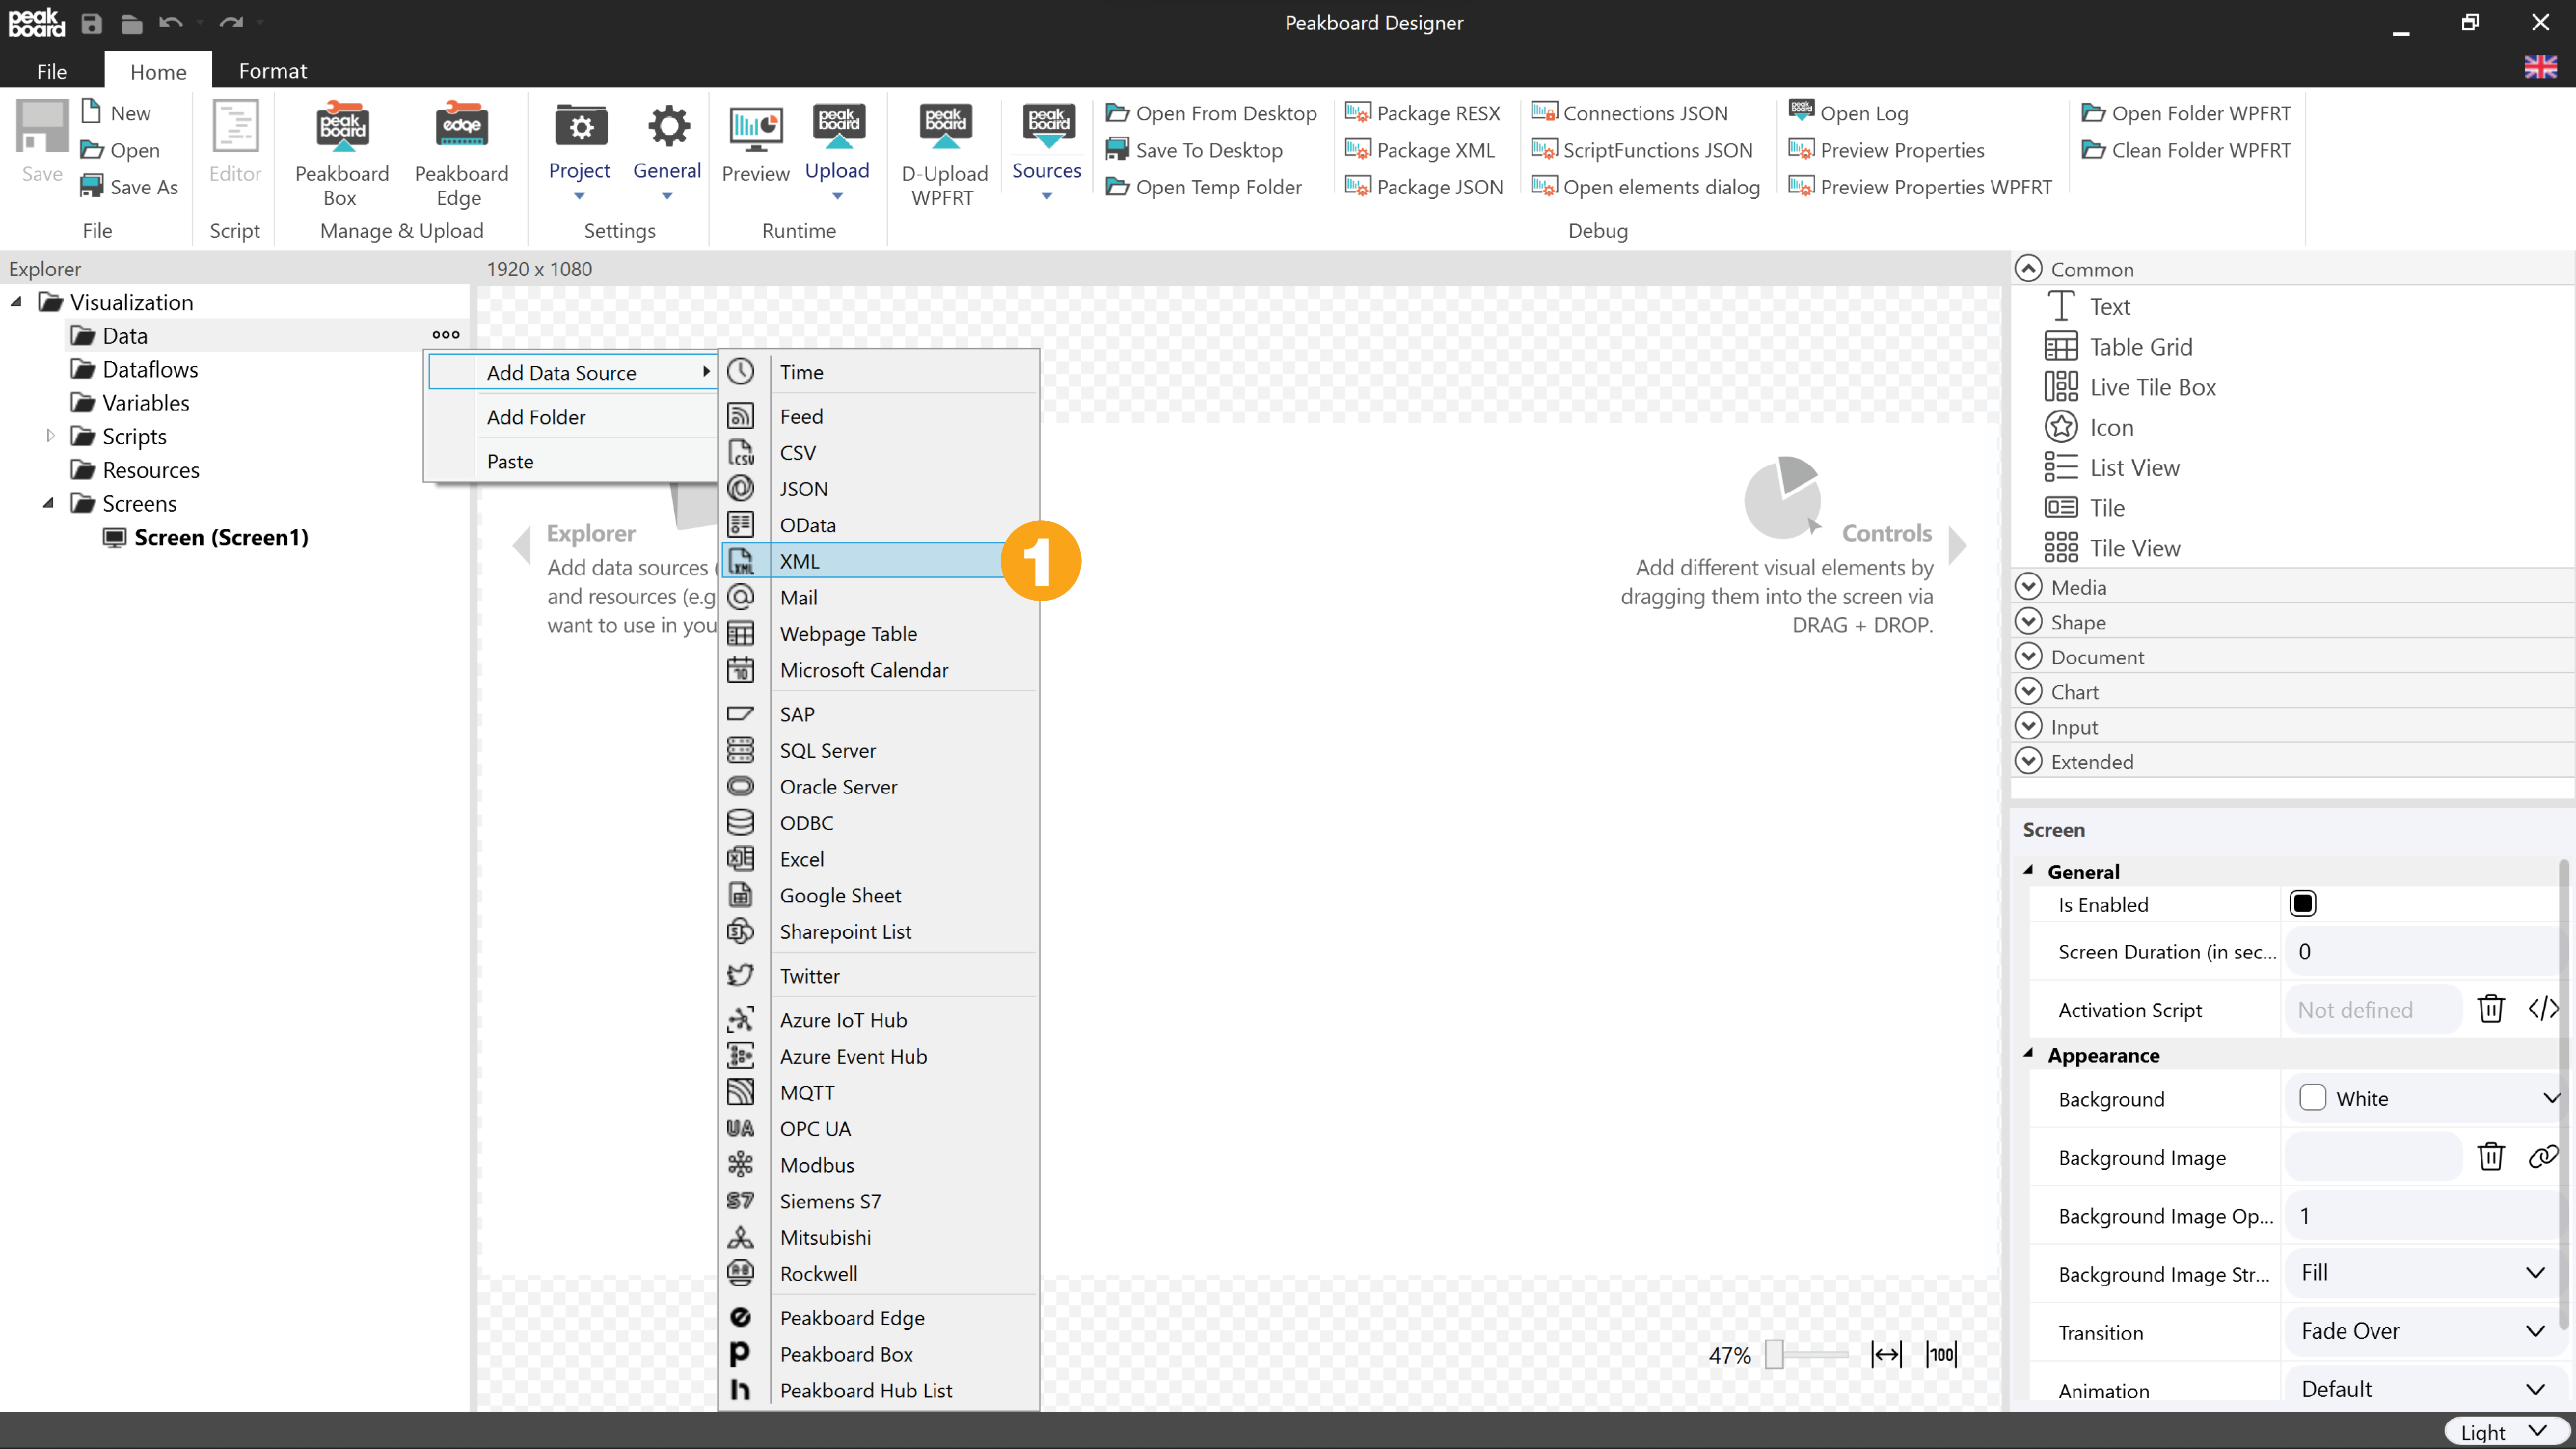
Task: Collapse the Common controls section
Action: (x=2029, y=269)
